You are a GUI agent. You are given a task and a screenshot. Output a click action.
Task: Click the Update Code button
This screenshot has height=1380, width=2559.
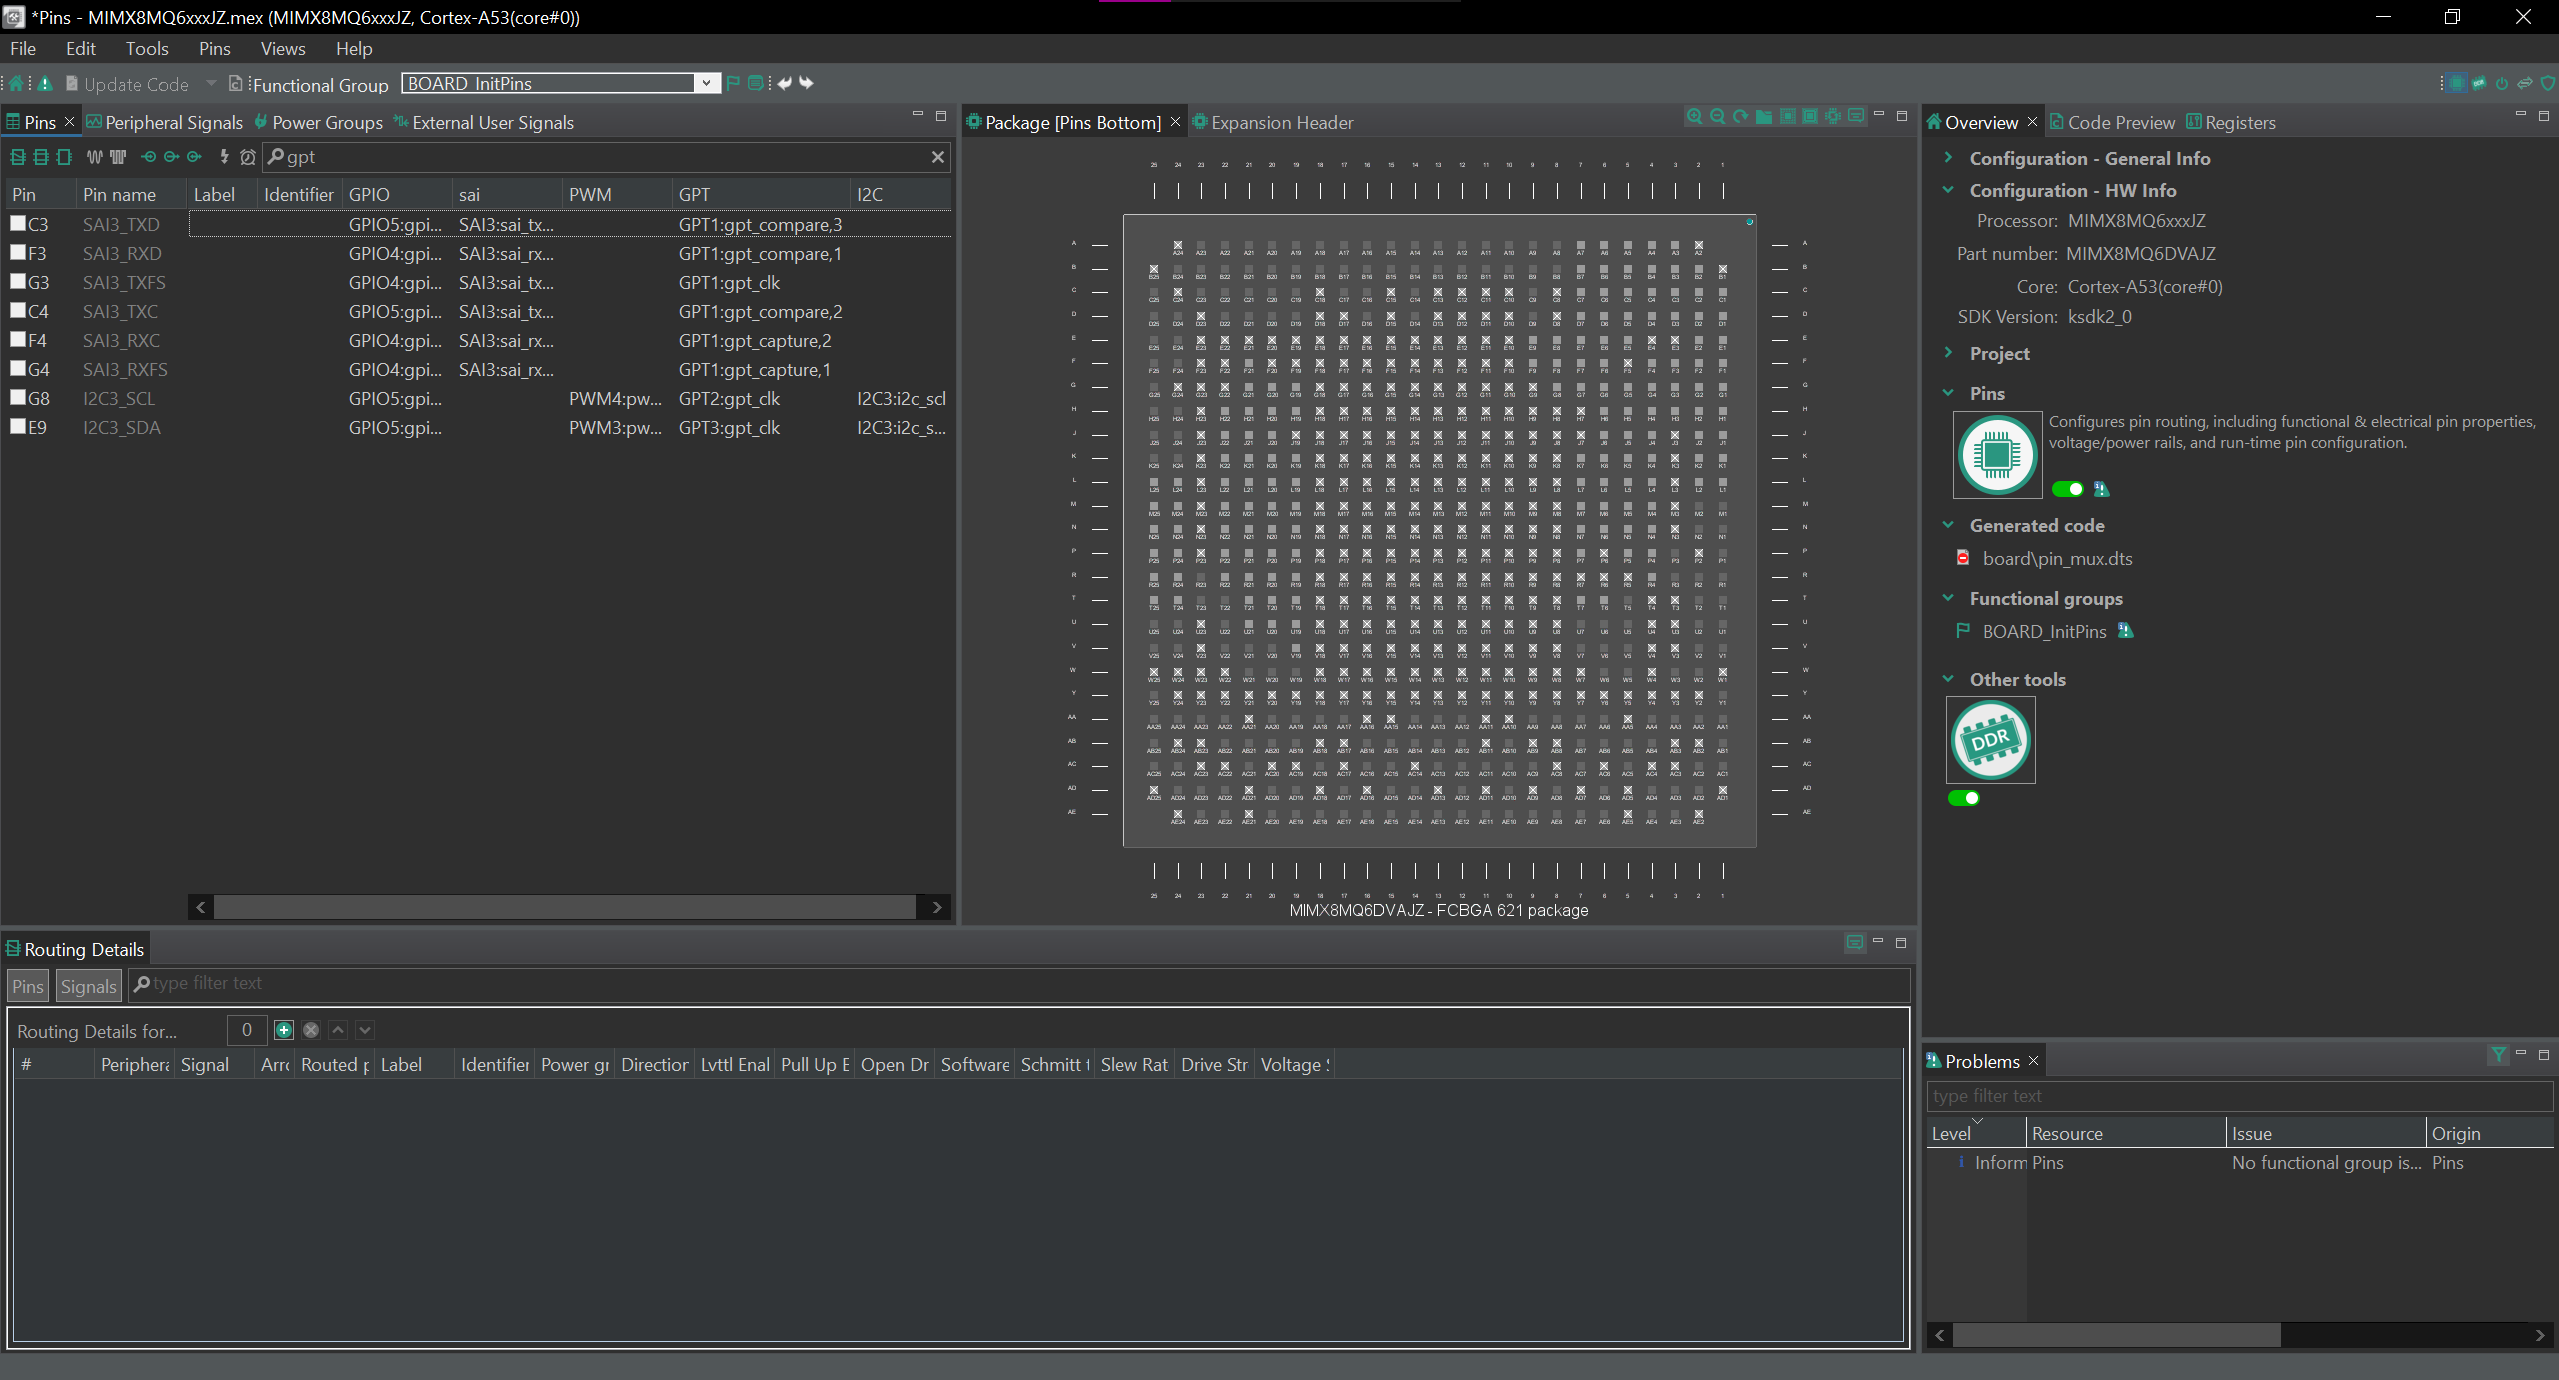tap(130, 84)
